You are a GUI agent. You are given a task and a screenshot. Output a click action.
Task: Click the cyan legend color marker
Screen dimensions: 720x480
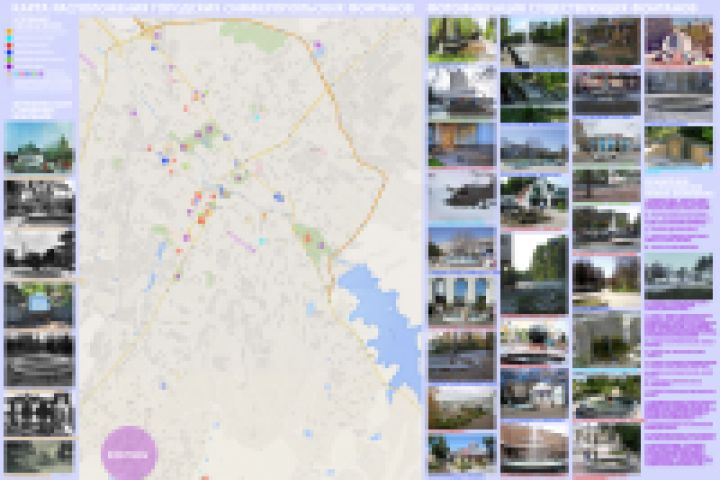9,39
